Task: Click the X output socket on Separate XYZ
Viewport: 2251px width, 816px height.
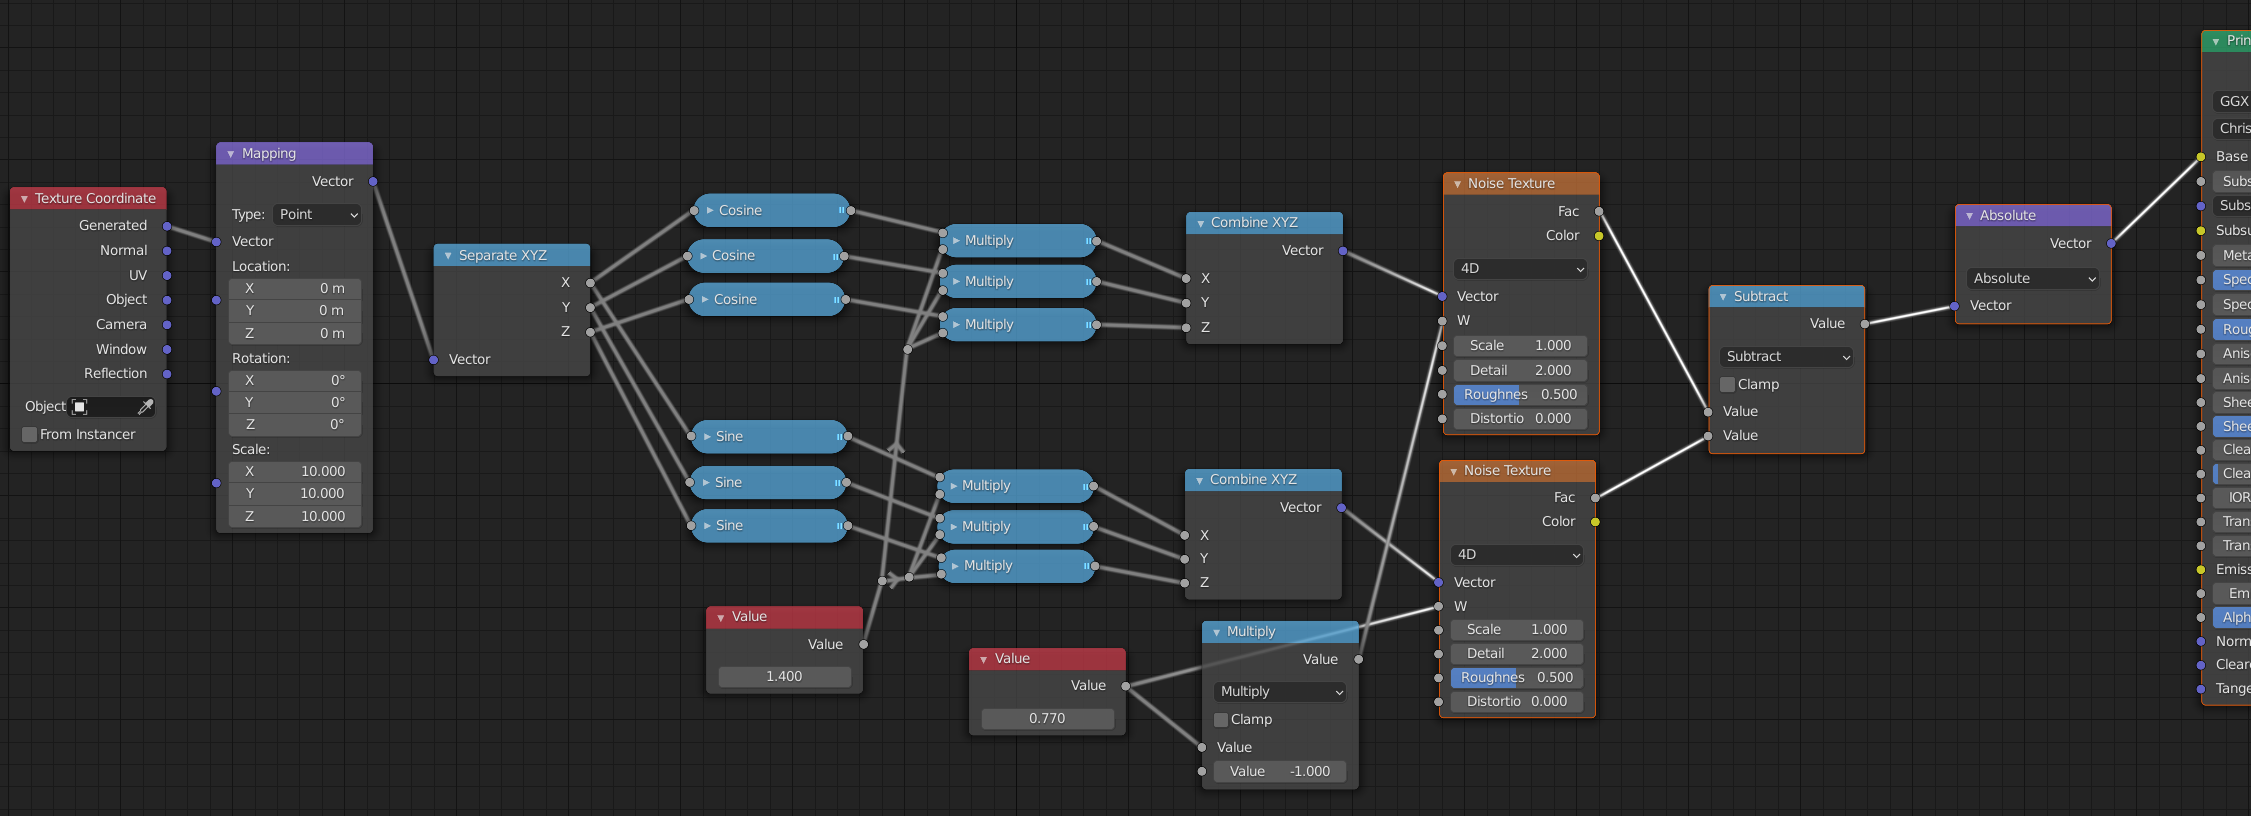Action: click(x=590, y=282)
